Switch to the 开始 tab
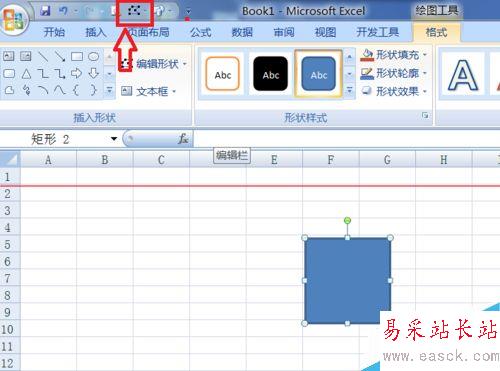This screenshot has width=500, height=371. click(54, 32)
